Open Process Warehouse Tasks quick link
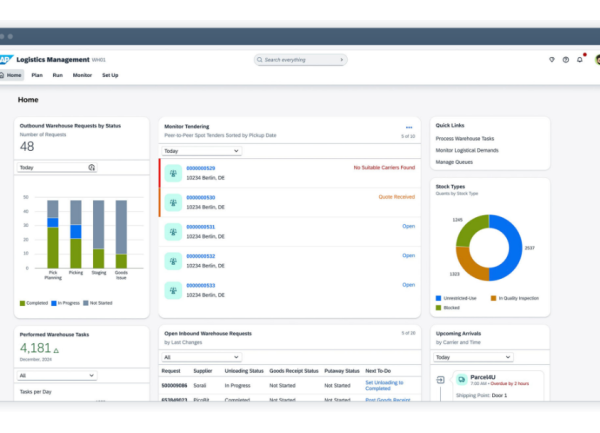The width and height of the screenshot is (600, 433). (466, 137)
